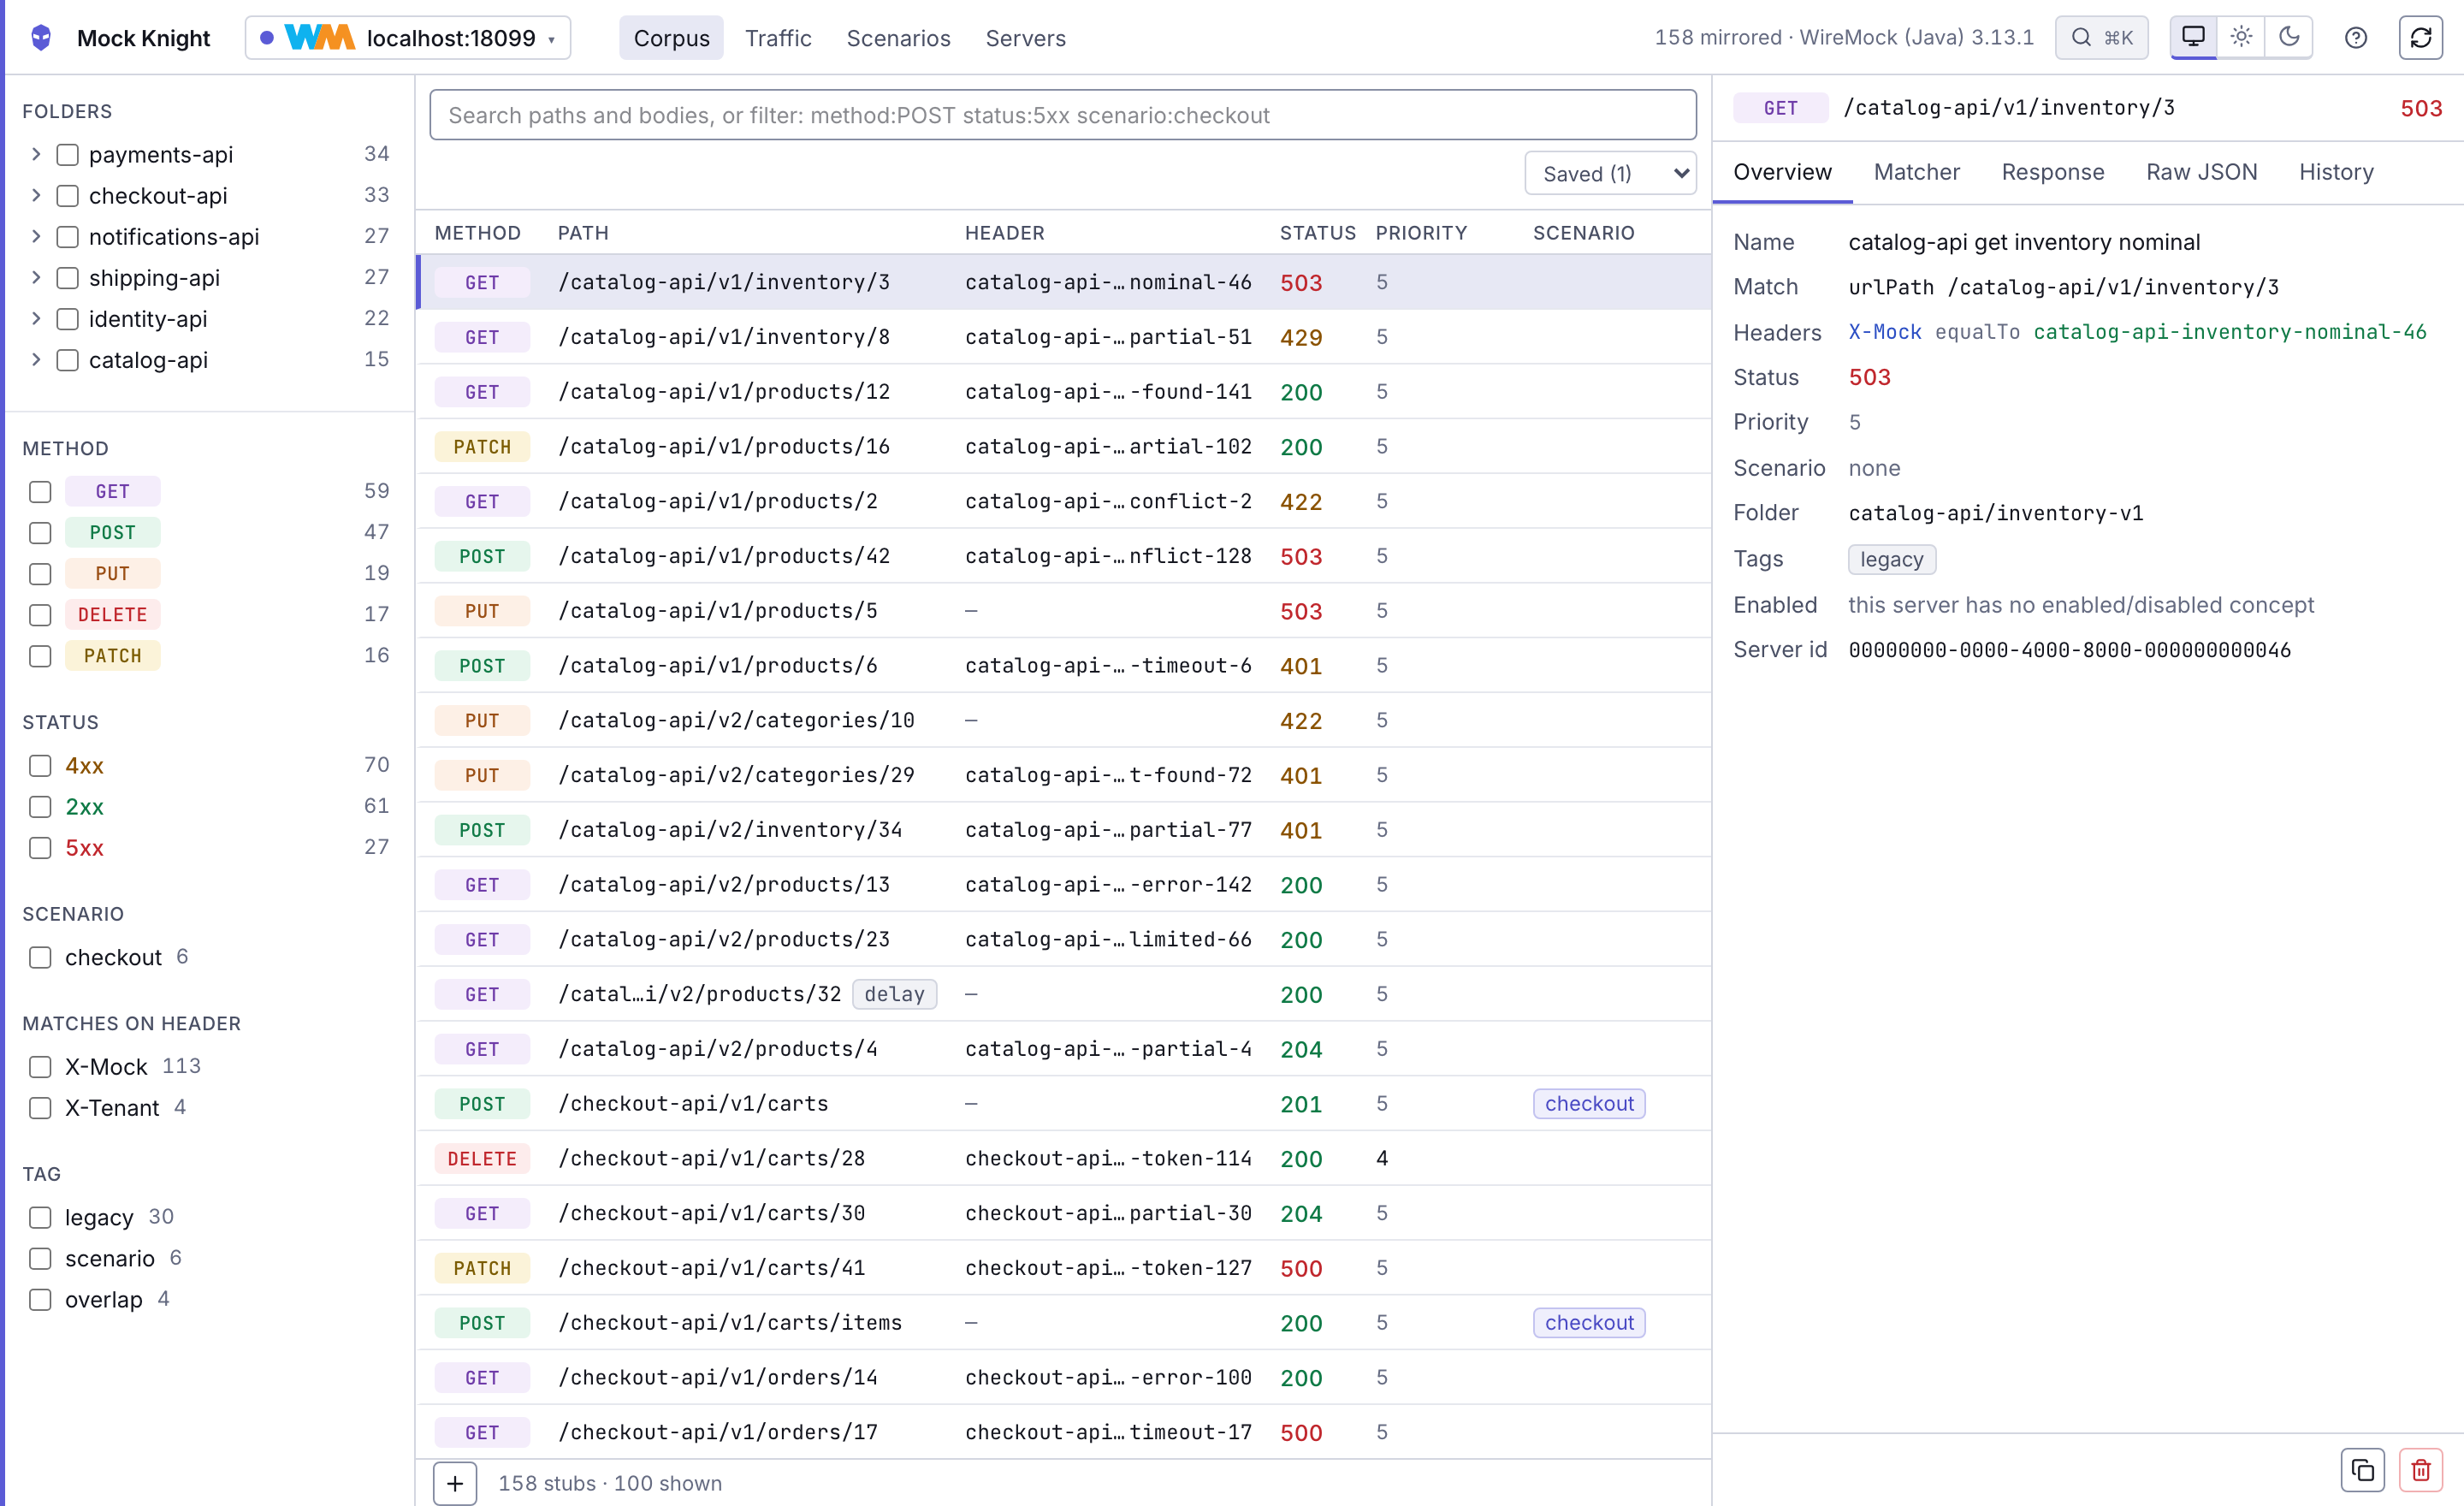Expand the shipping-api folder
This screenshot has width=2464, height=1506.
click(36, 277)
